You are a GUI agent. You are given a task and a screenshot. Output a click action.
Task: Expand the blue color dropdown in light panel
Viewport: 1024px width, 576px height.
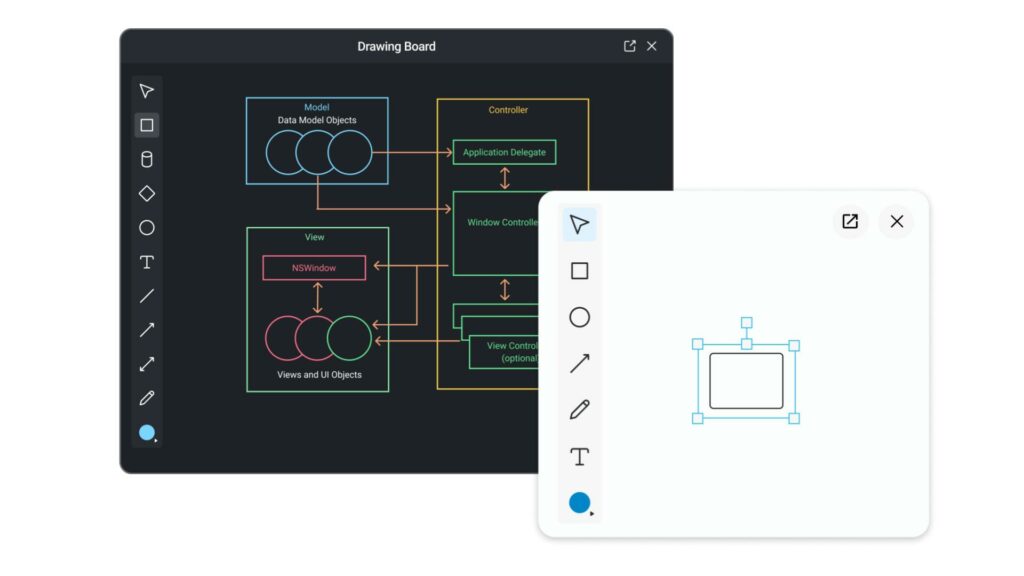[x=580, y=503]
